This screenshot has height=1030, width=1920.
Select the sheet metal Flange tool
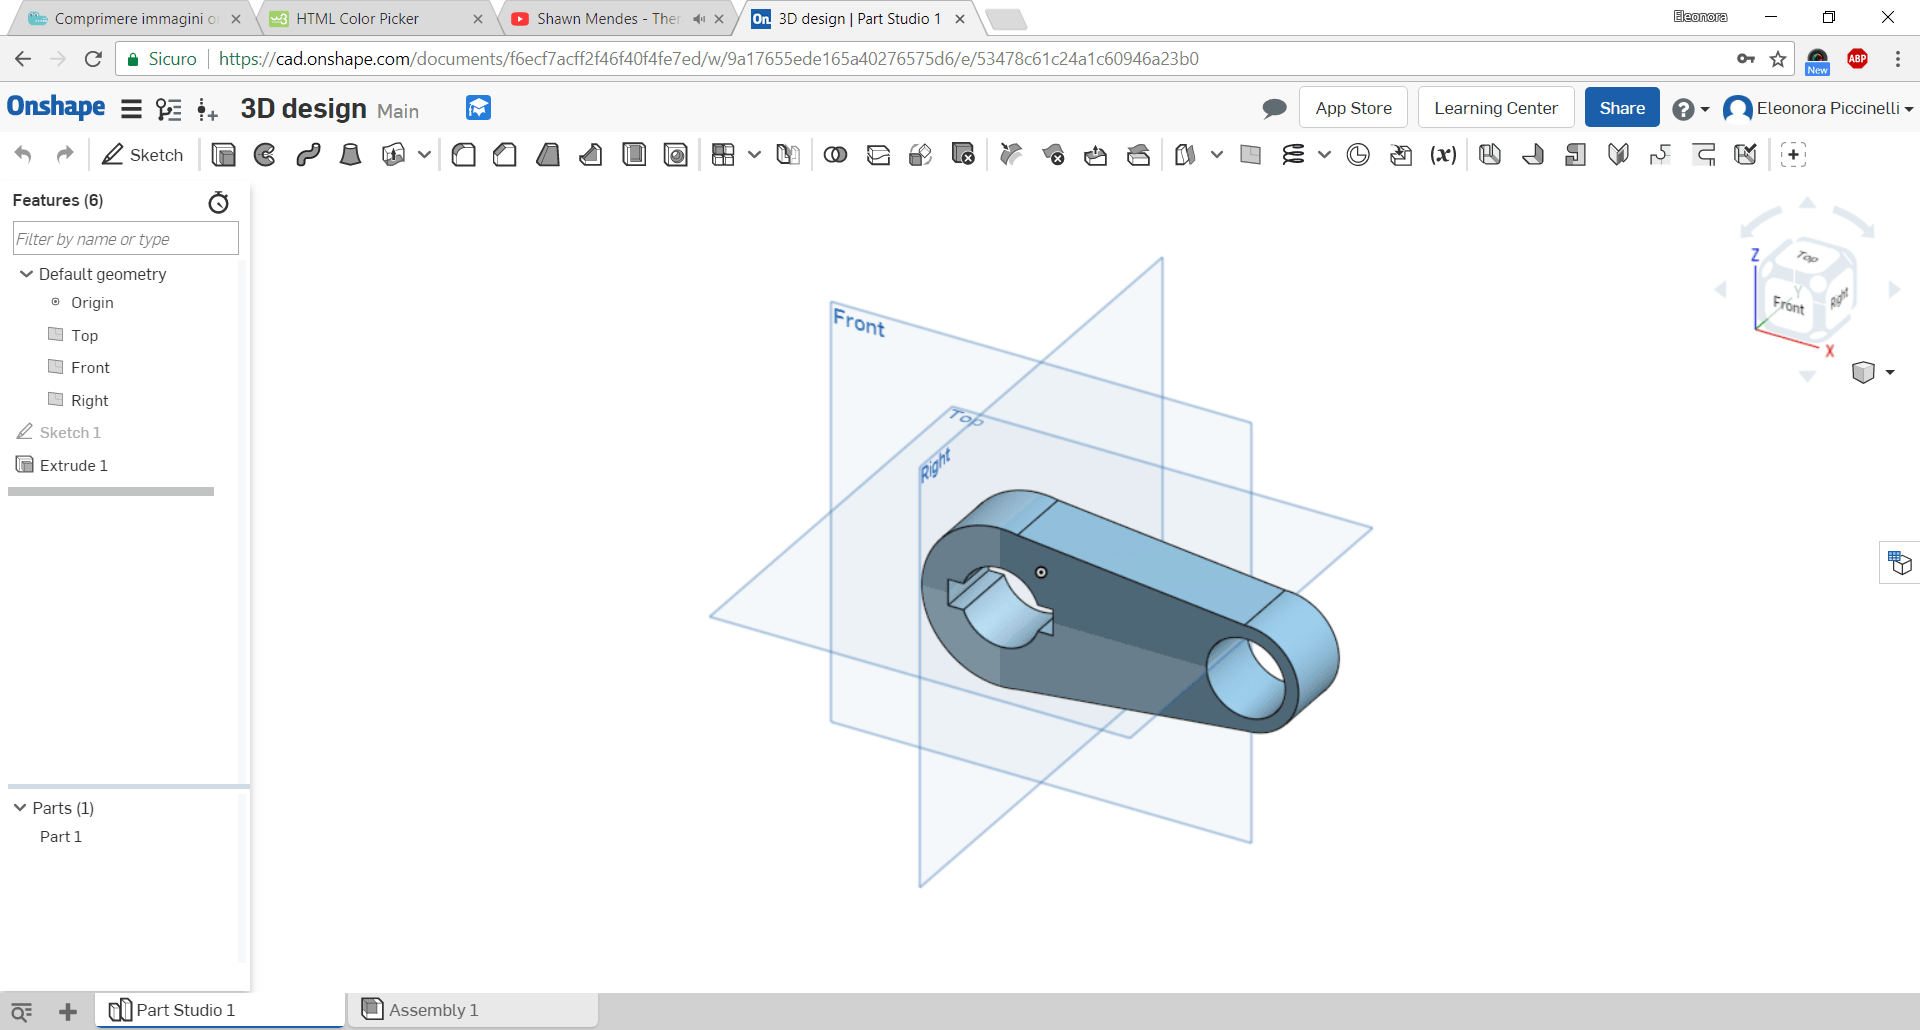(x=1533, y=155)
